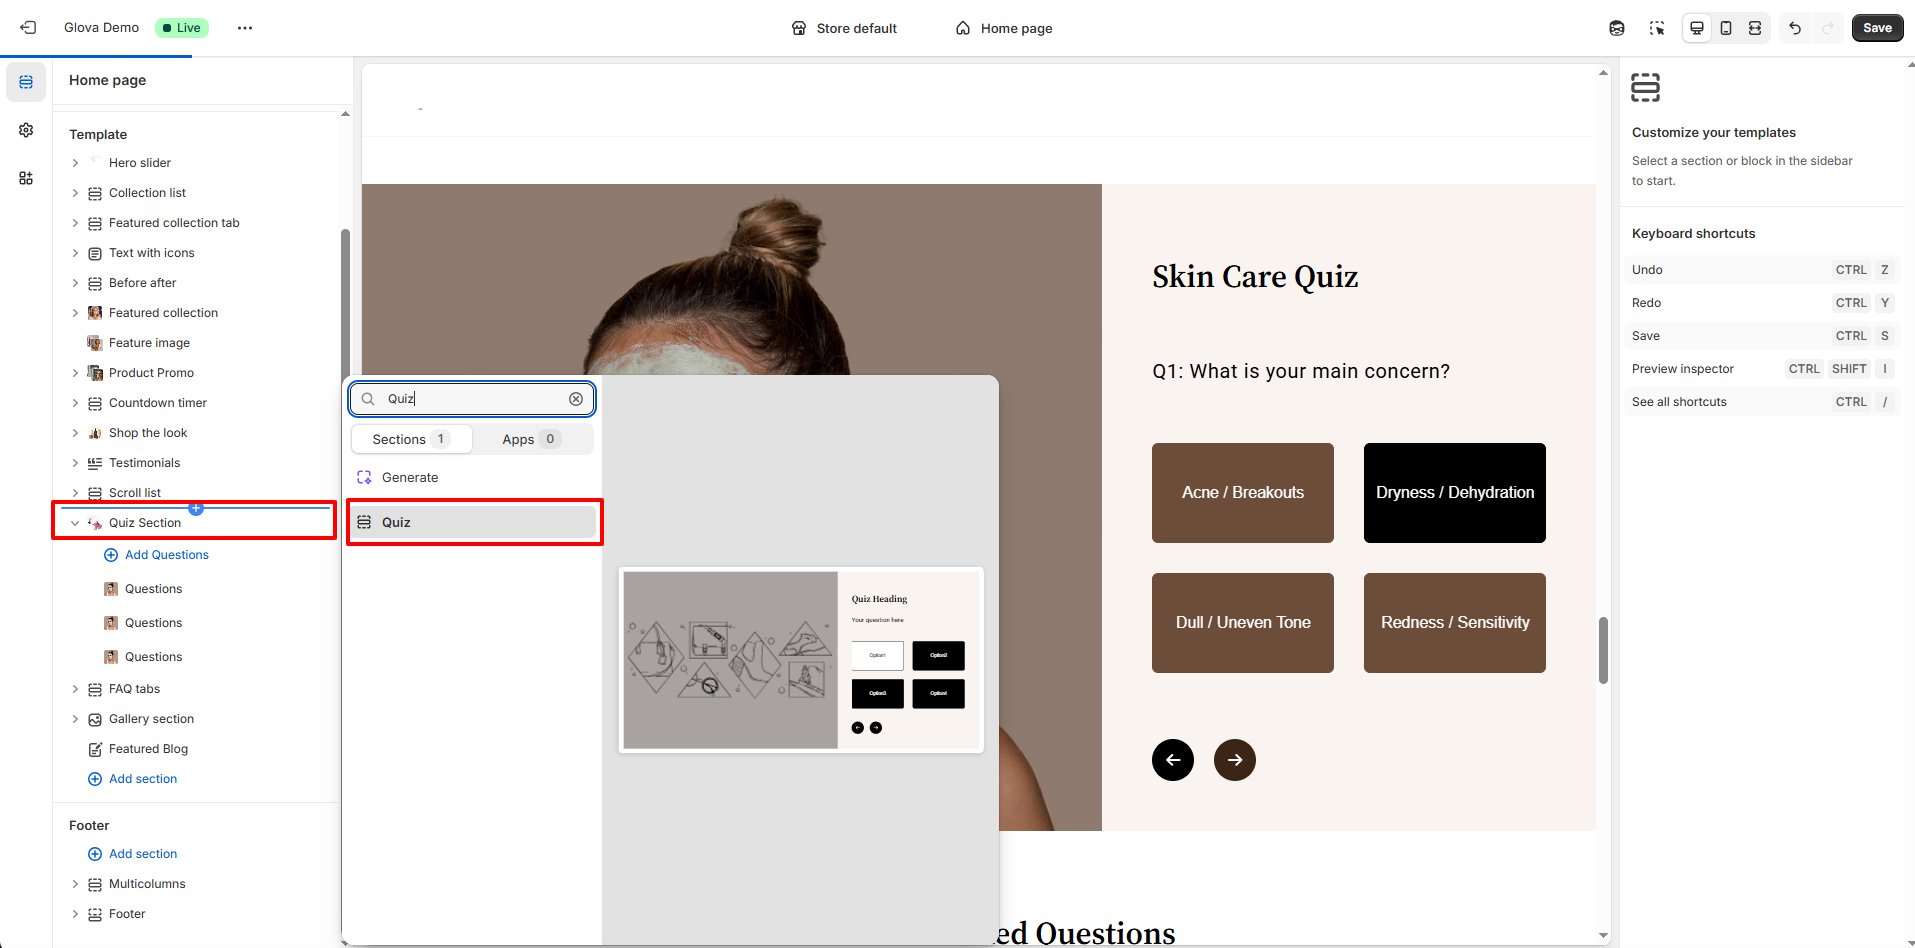This screenshot has width=1915, height=948.
Task: Switch to mobile preview icon
Action: [x=1726, y=28]
